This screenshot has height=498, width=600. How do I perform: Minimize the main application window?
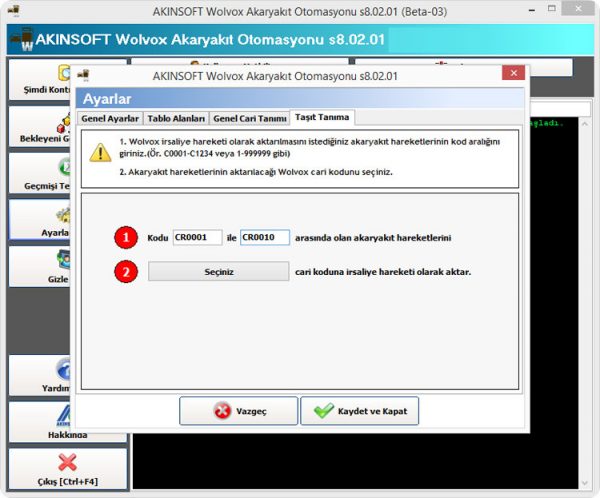click(532, 11)
